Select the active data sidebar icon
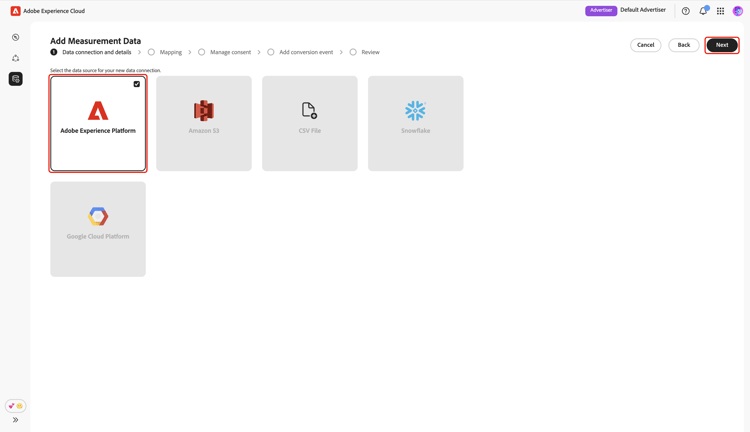Viewport: 750px width, 432px height. (x=16, y=79)
